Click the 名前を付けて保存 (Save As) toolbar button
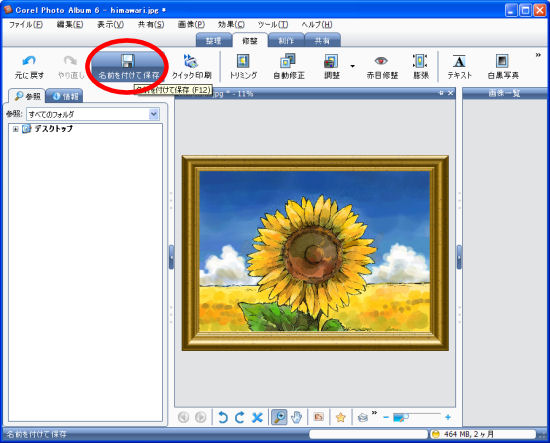This screenshot has width=550, height=443. pos(128,67)
